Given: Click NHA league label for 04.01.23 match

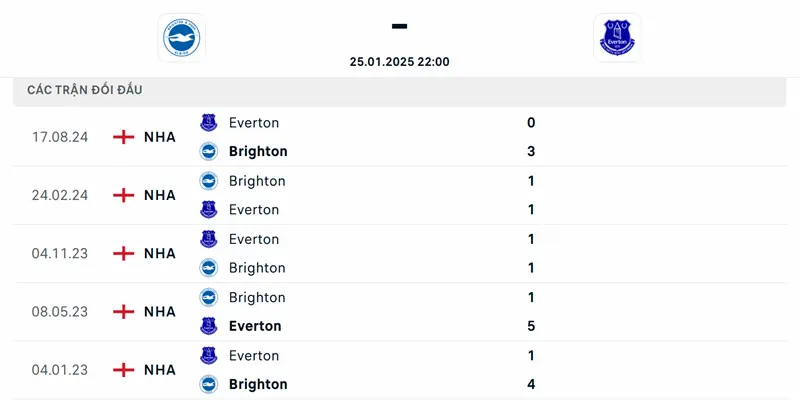Looking at the screenshot, I should point(160,370).
